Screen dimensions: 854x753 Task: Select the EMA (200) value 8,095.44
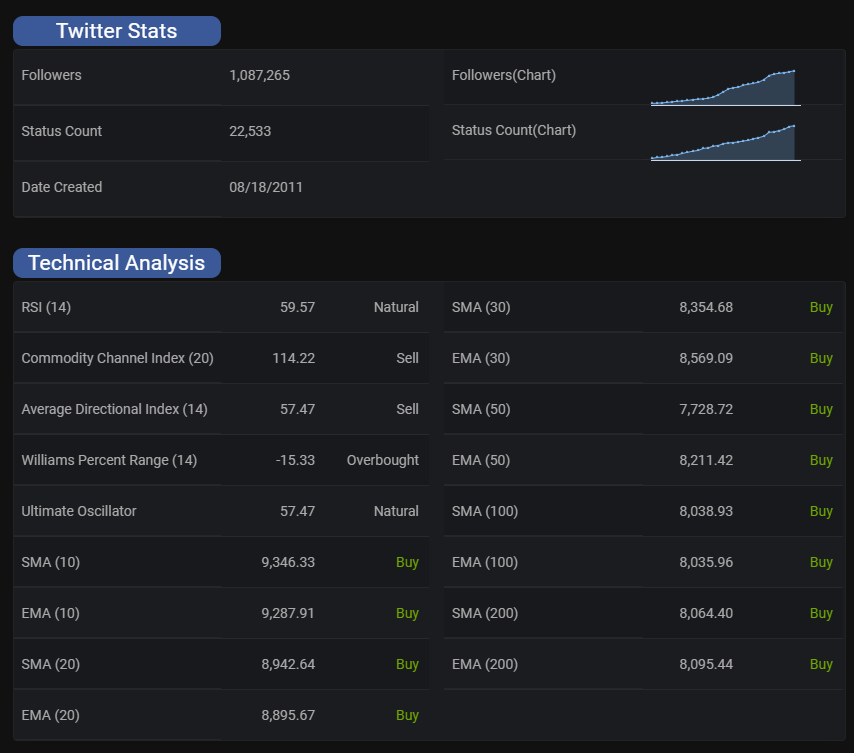point(706,665)
